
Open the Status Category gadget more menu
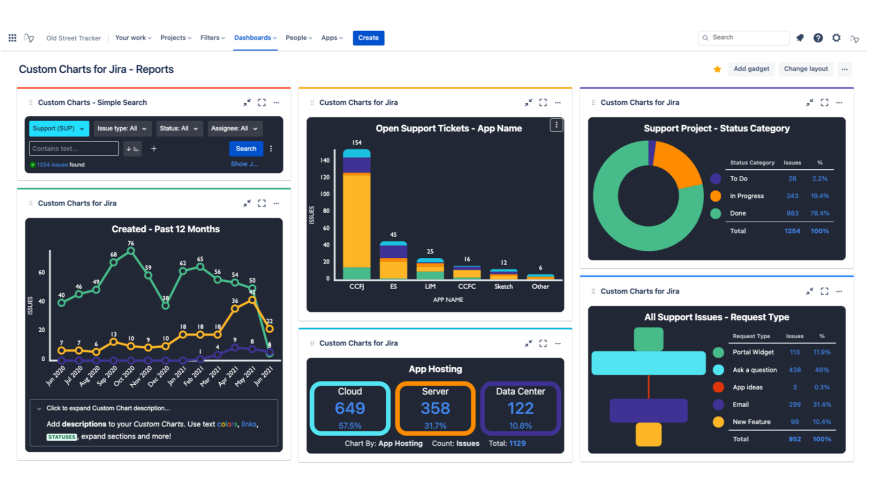click(839, 102)
